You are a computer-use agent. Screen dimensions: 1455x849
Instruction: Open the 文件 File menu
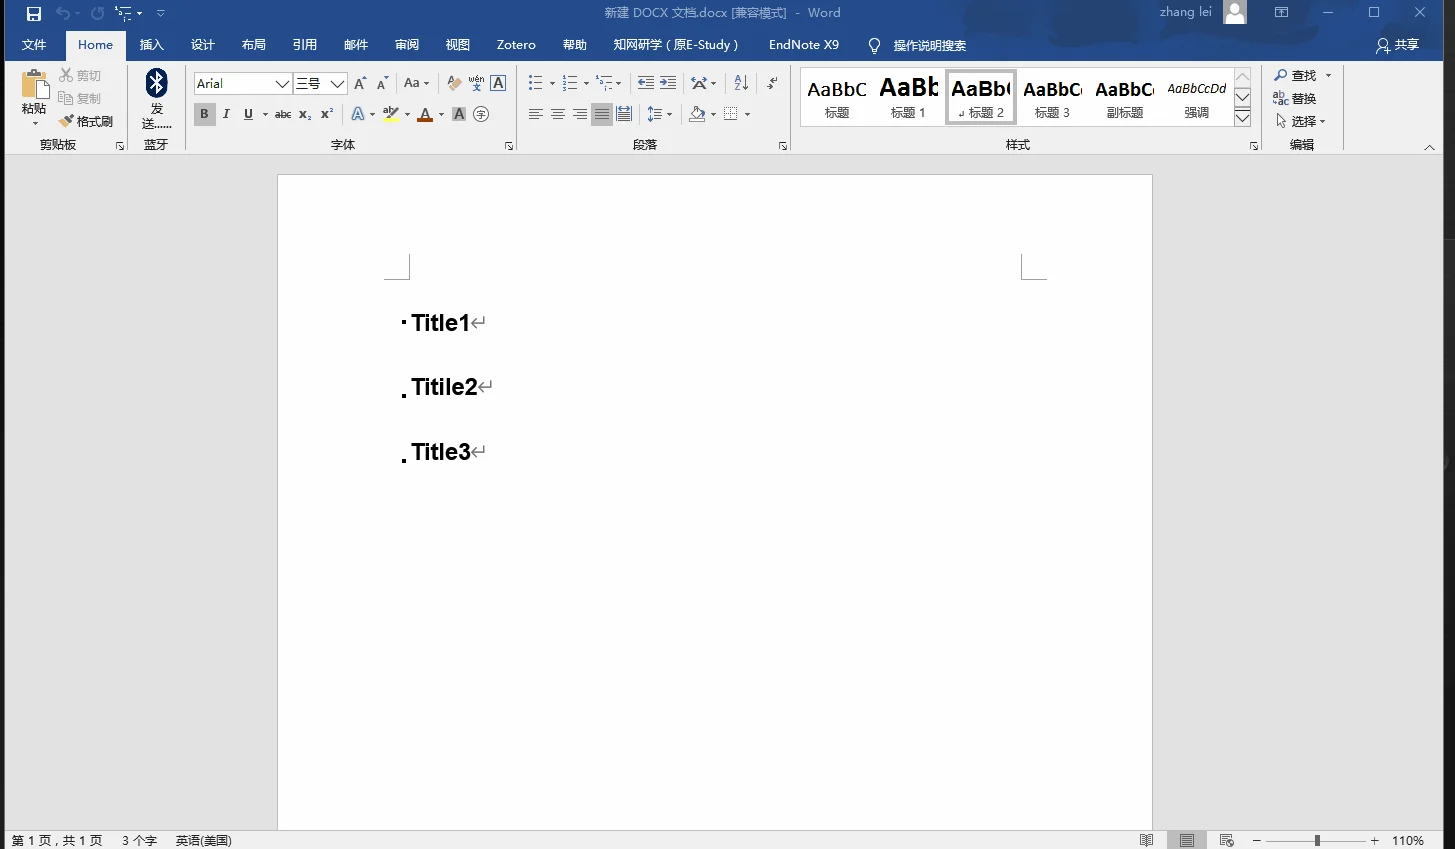34,45
